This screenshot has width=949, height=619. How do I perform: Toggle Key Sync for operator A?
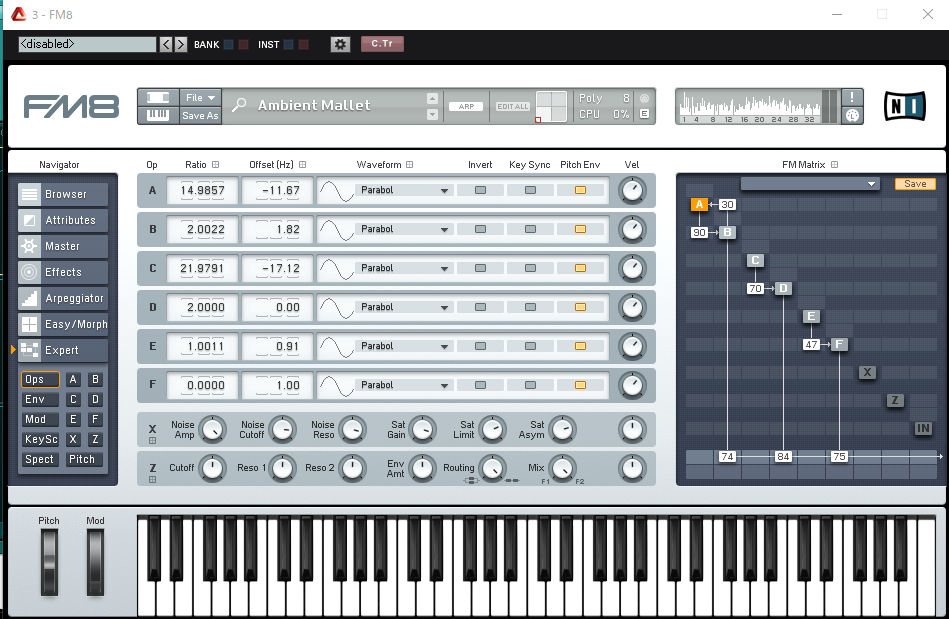coord(530,190)
